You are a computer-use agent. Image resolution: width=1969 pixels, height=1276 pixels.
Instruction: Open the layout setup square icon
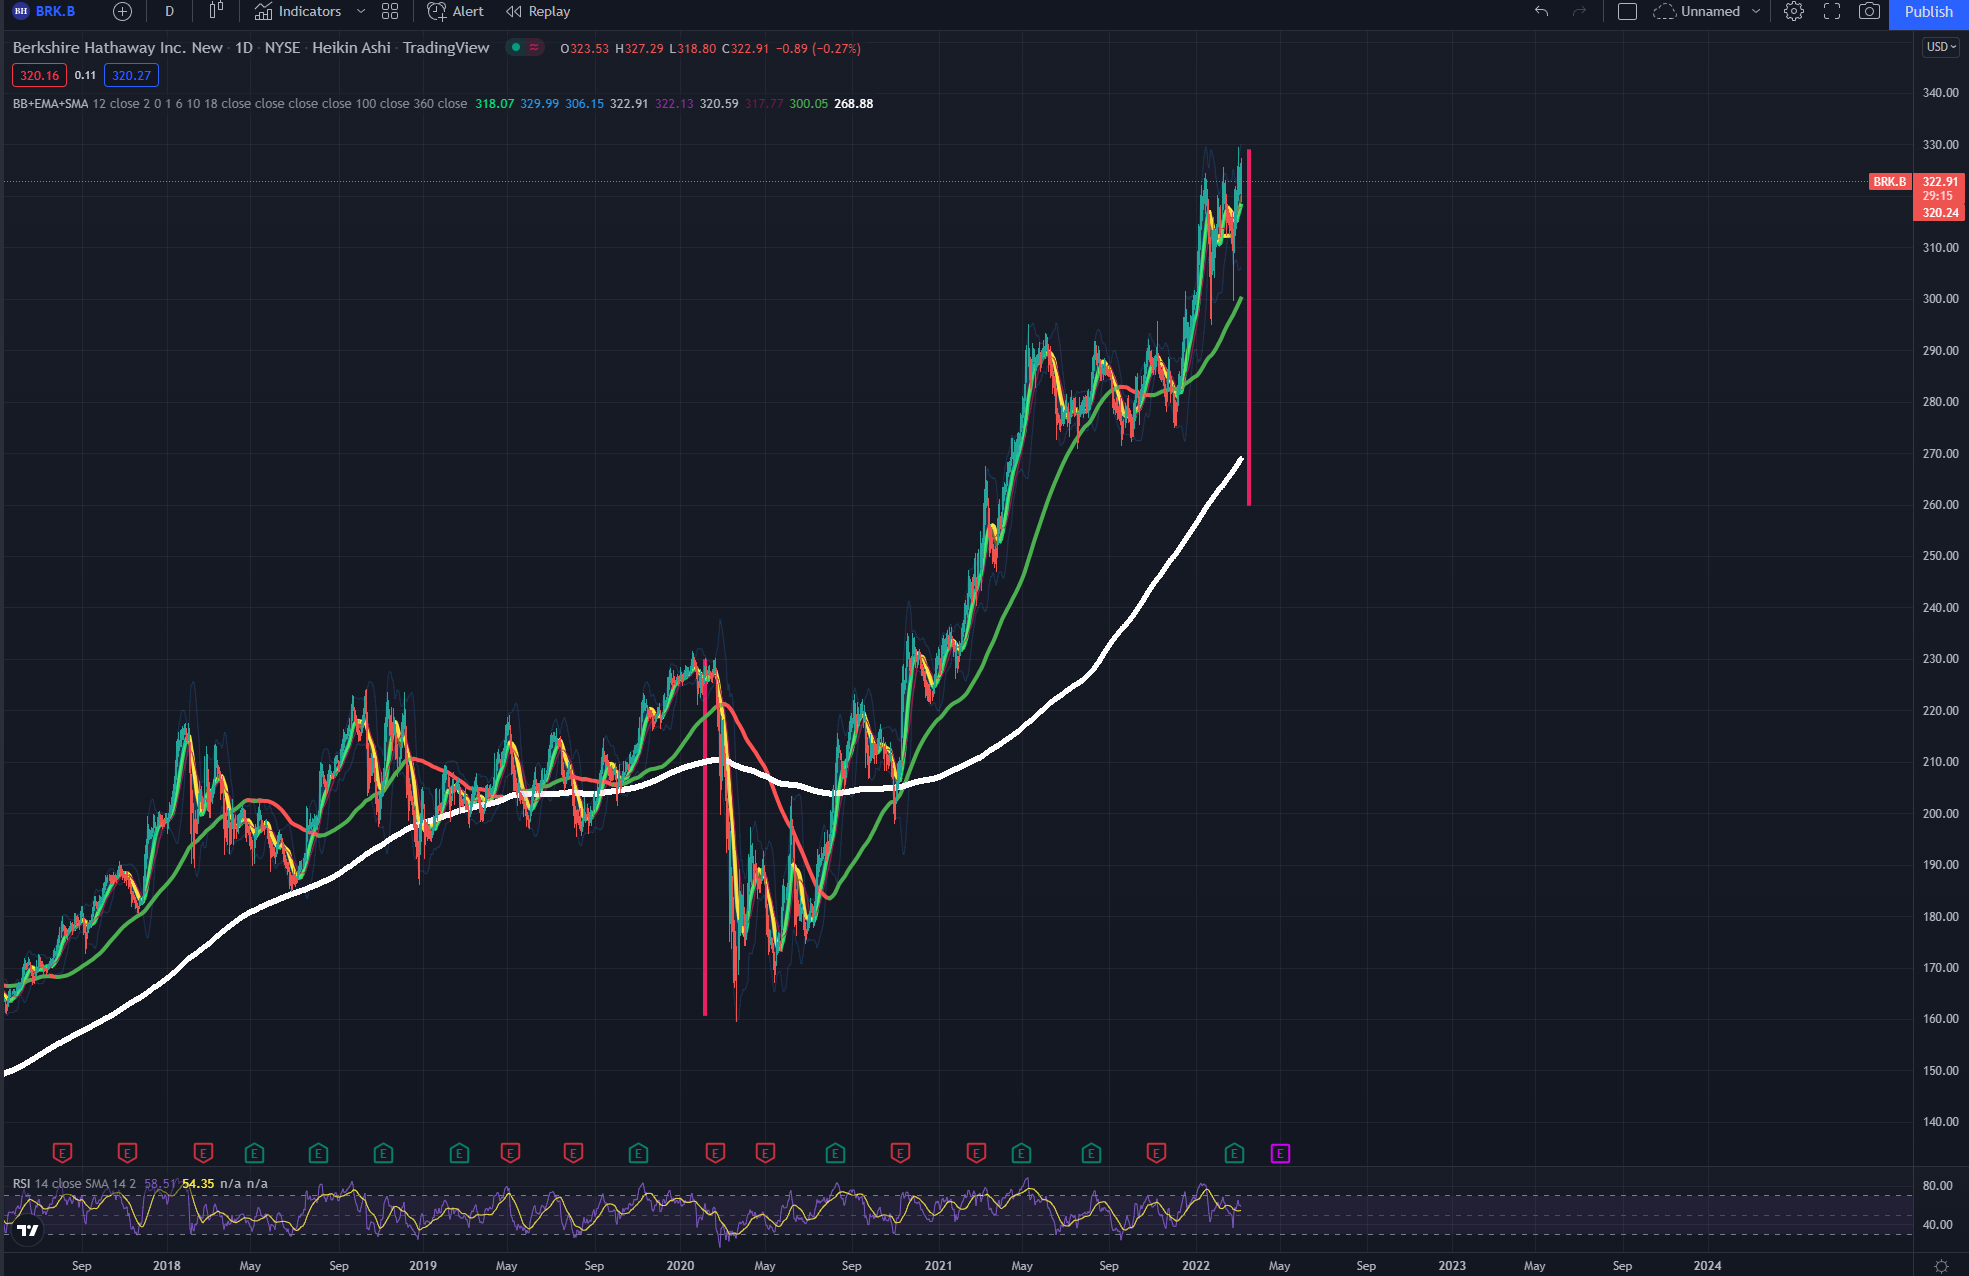click(x=1627, y=12)
